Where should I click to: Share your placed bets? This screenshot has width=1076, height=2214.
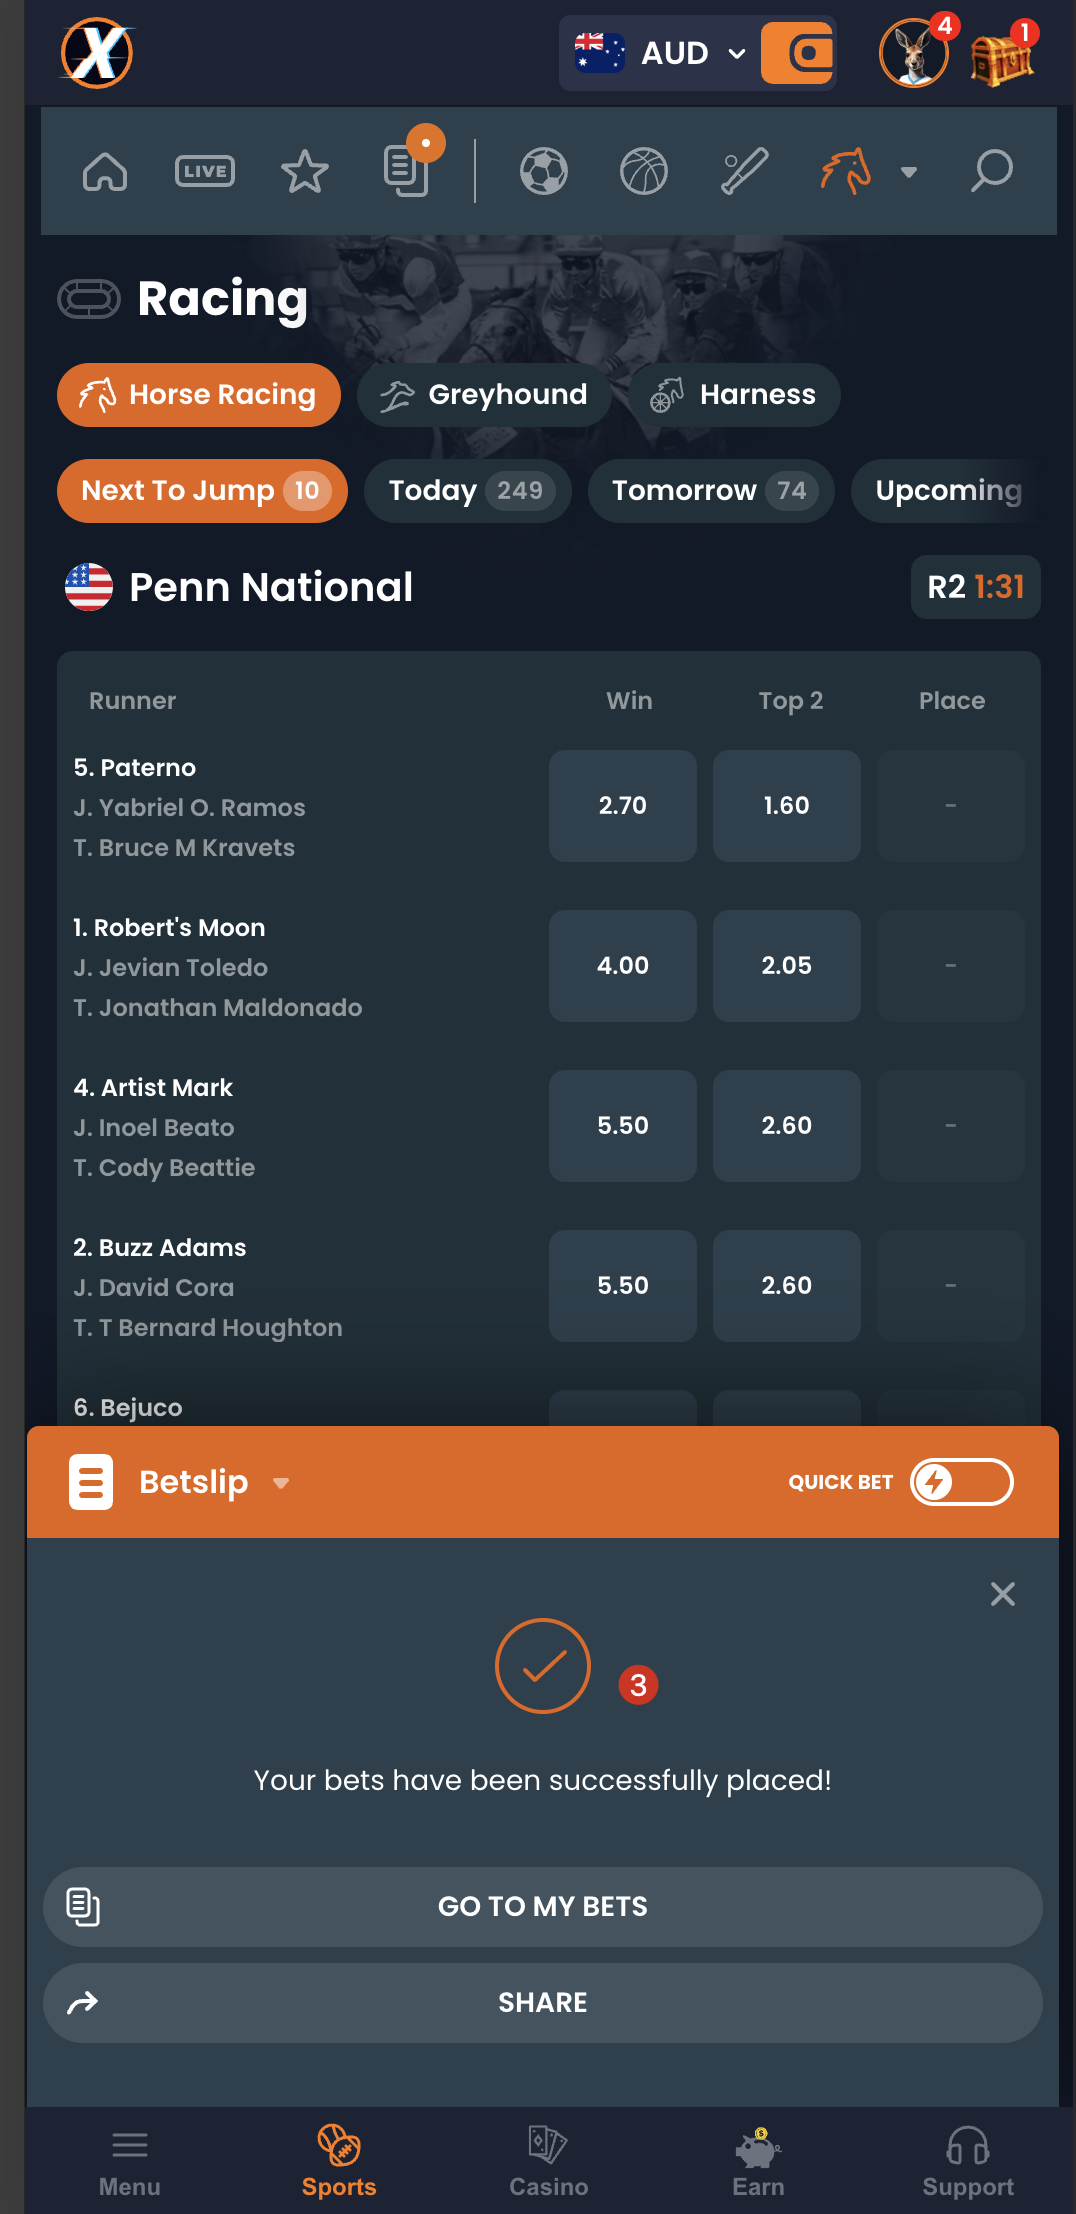click(542, 2002)
